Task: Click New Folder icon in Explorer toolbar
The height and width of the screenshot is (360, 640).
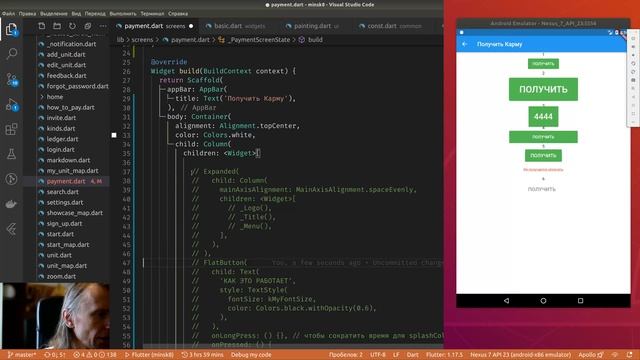Action: (x=57, y=26)
